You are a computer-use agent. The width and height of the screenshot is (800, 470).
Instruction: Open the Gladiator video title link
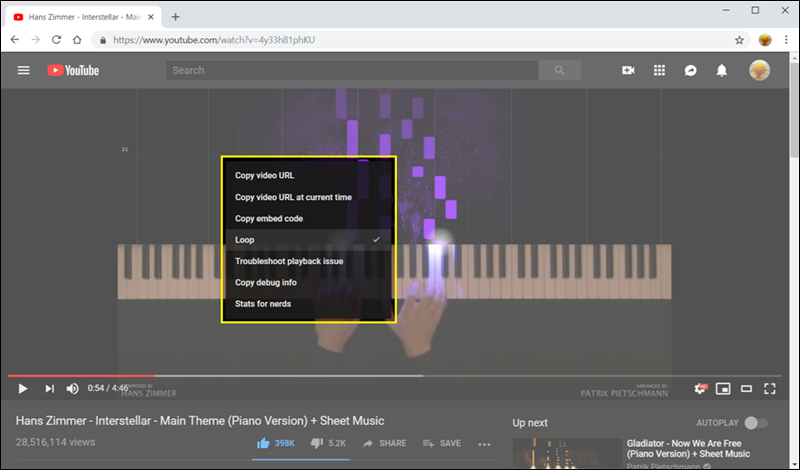(688, 449)
